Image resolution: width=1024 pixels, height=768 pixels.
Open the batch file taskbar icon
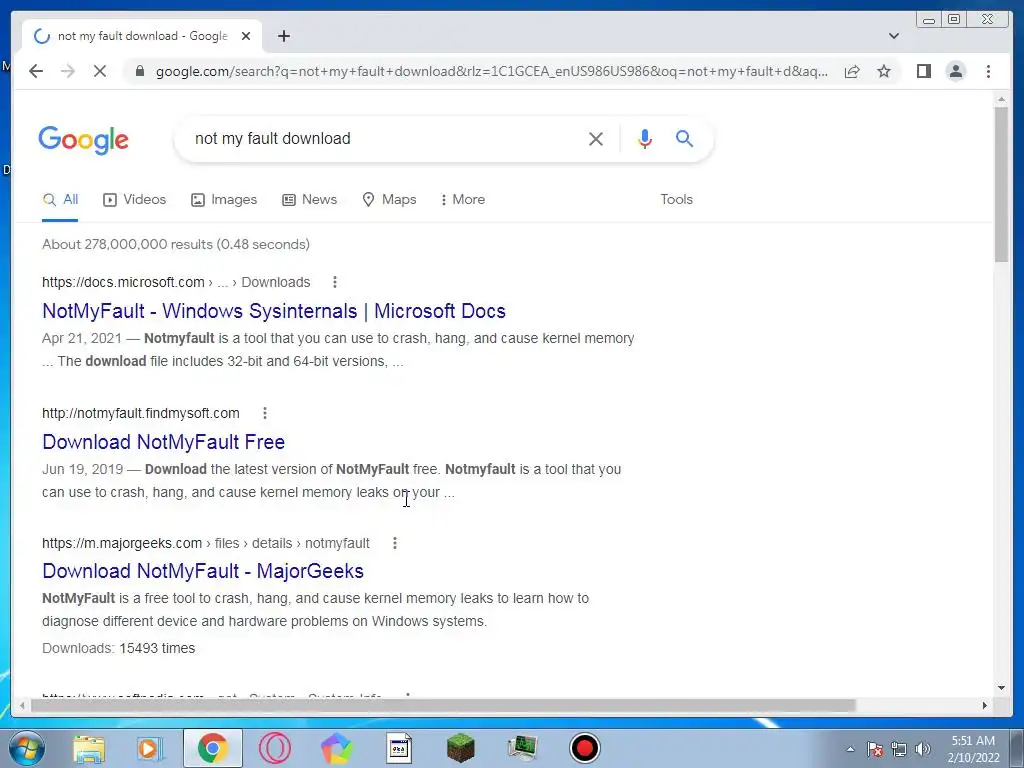[x=398, y=748]
